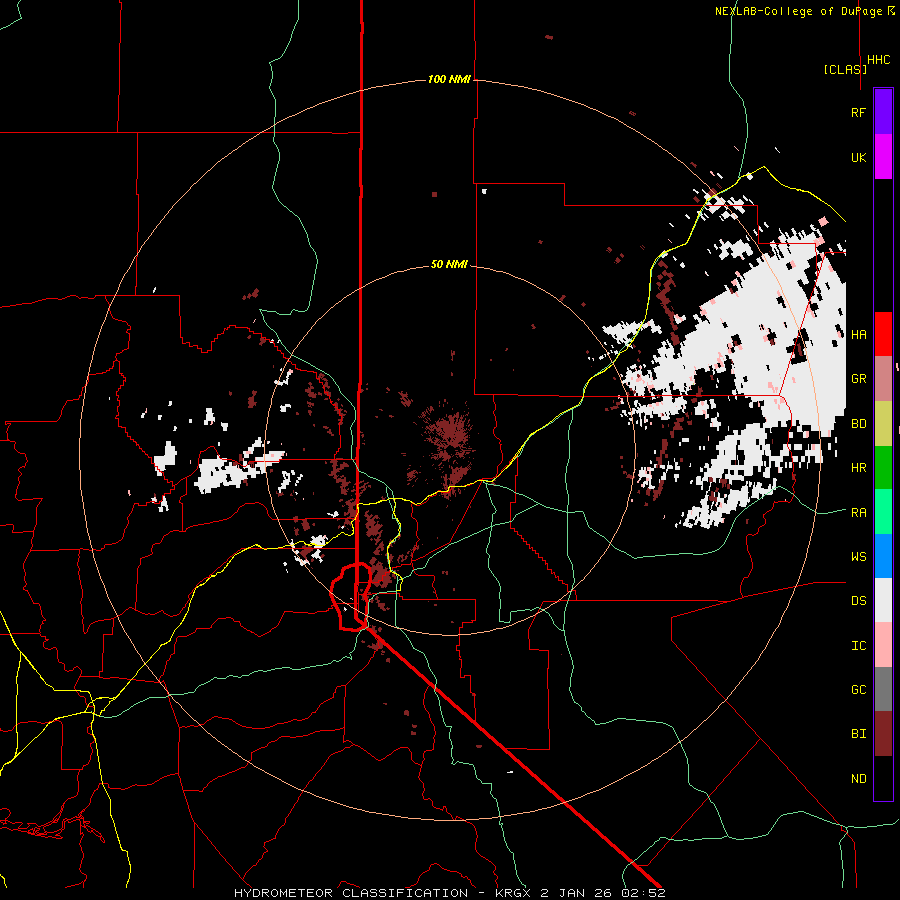
Task: Click the WS legend label
Action: tap(858, 556)
